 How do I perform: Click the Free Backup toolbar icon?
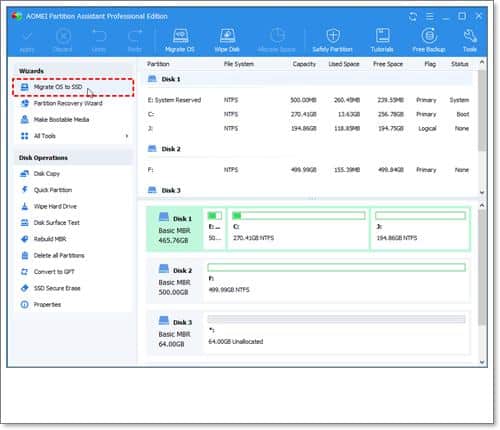(x=429, y=40)
